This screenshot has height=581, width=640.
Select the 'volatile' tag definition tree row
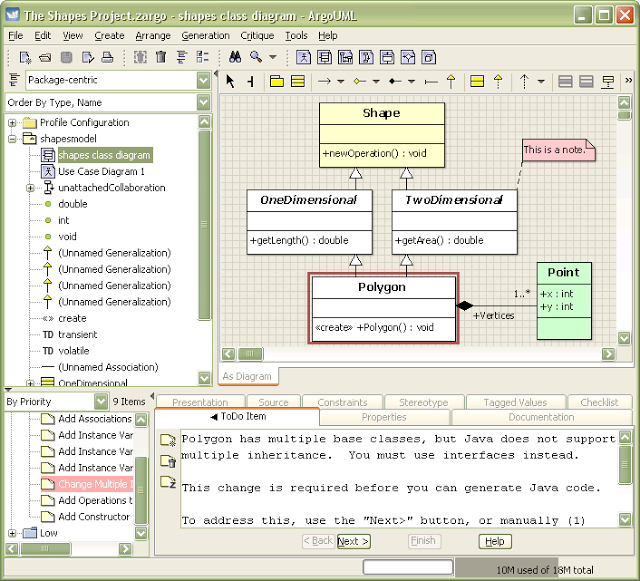[66, 351]
